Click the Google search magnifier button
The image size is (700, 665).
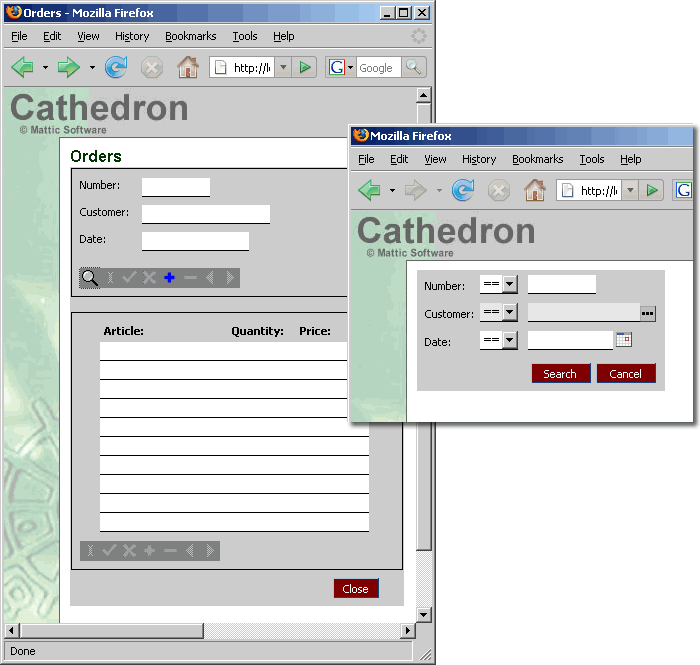point(413,68)
